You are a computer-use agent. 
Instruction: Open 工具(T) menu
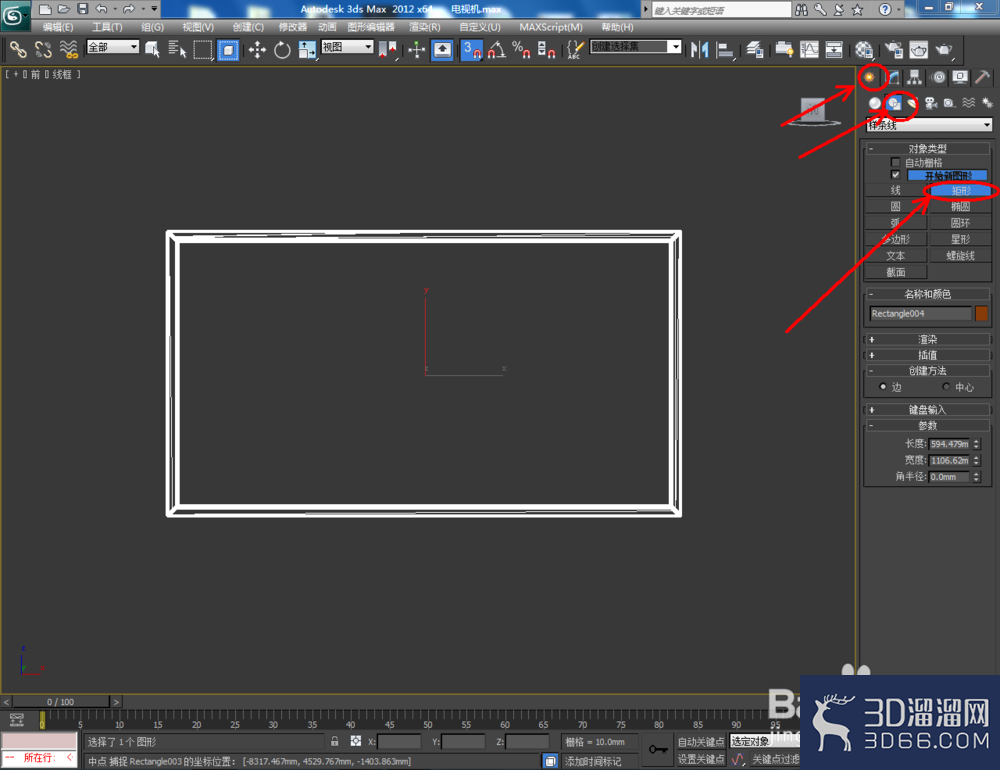pos(107,27)
